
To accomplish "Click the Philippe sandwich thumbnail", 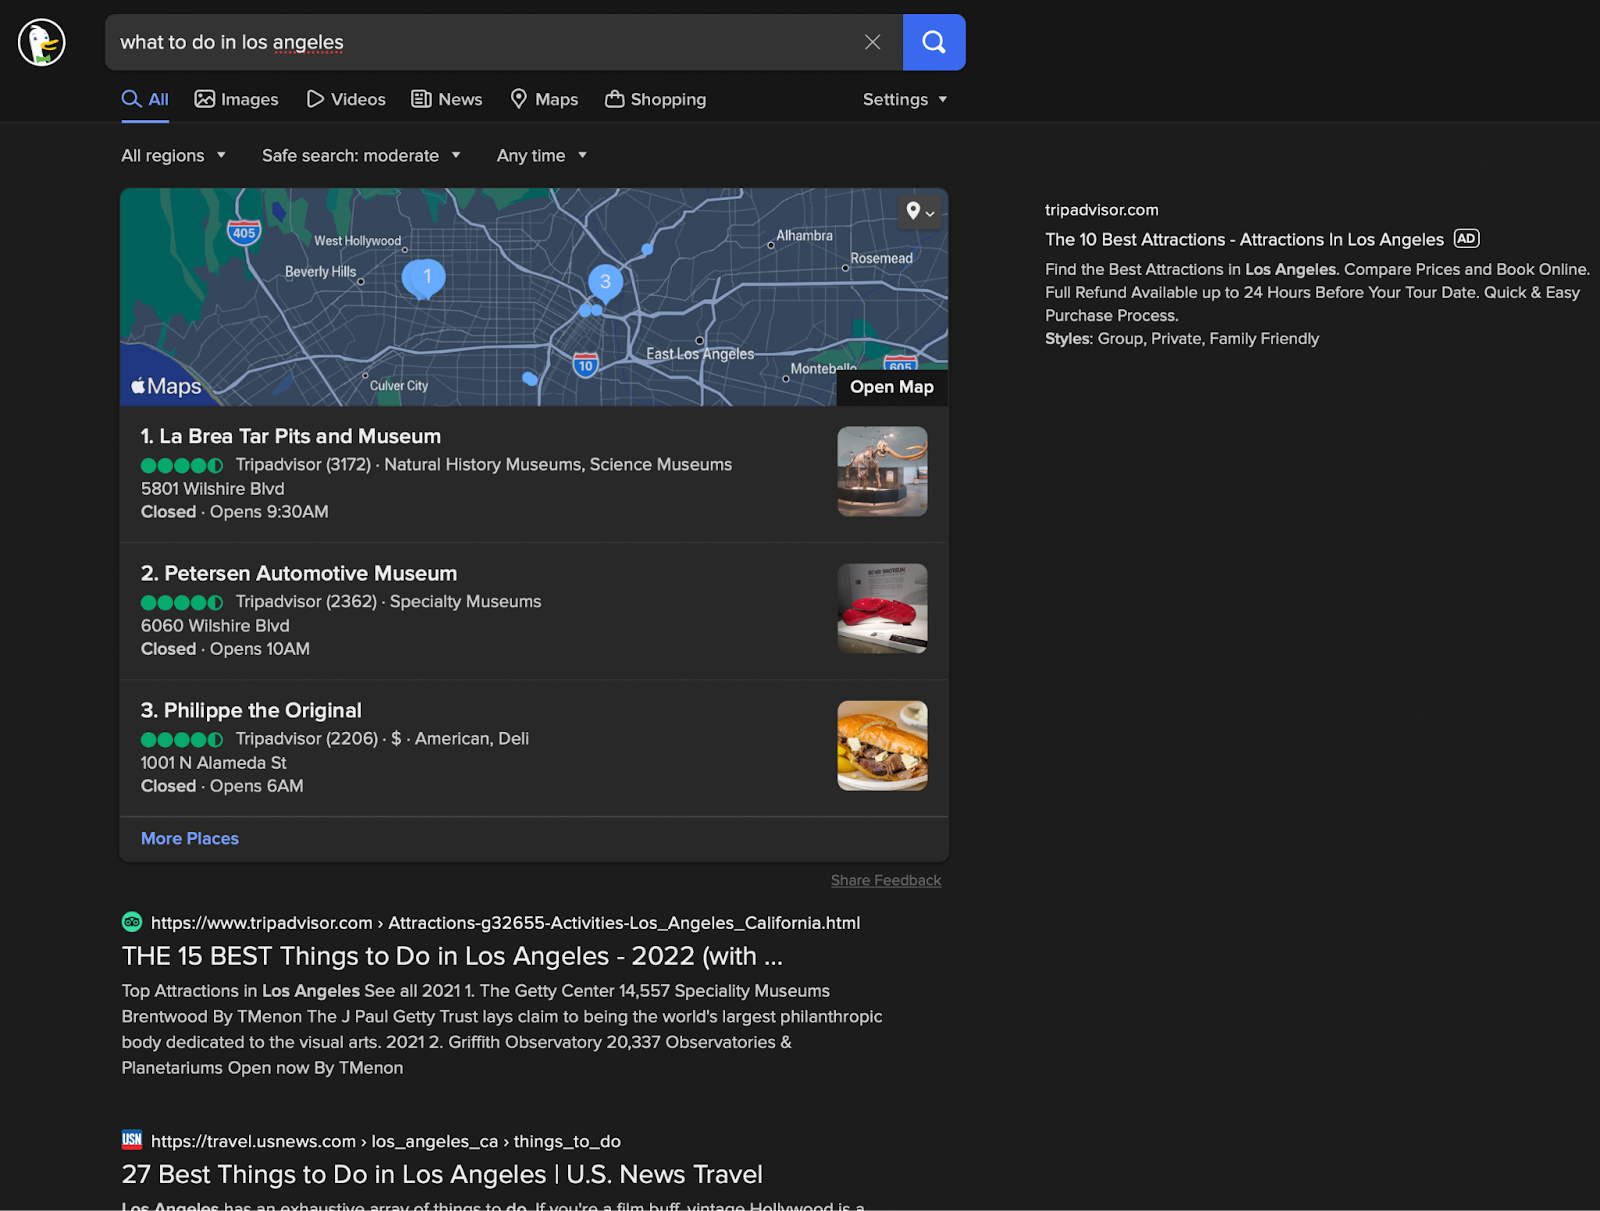I will [x=882, y=745].
